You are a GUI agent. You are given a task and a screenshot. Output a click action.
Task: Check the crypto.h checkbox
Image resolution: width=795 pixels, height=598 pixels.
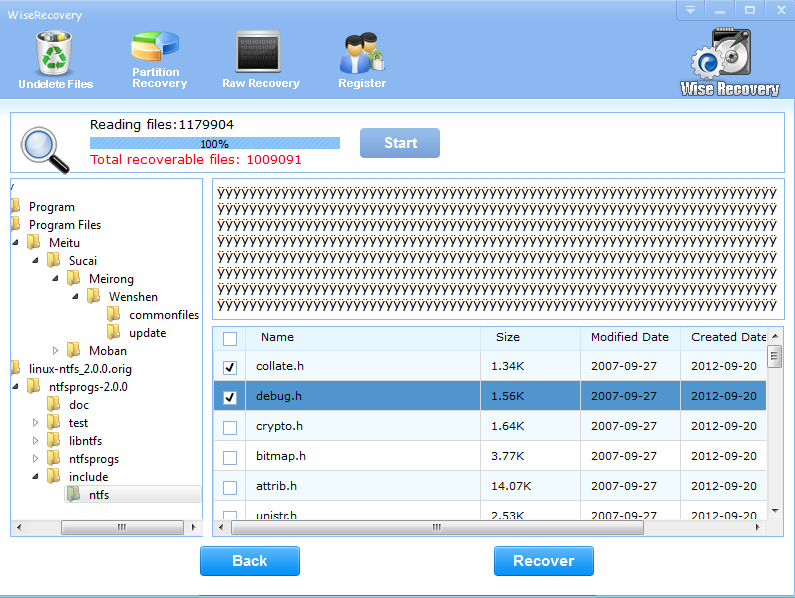[230, 428]
